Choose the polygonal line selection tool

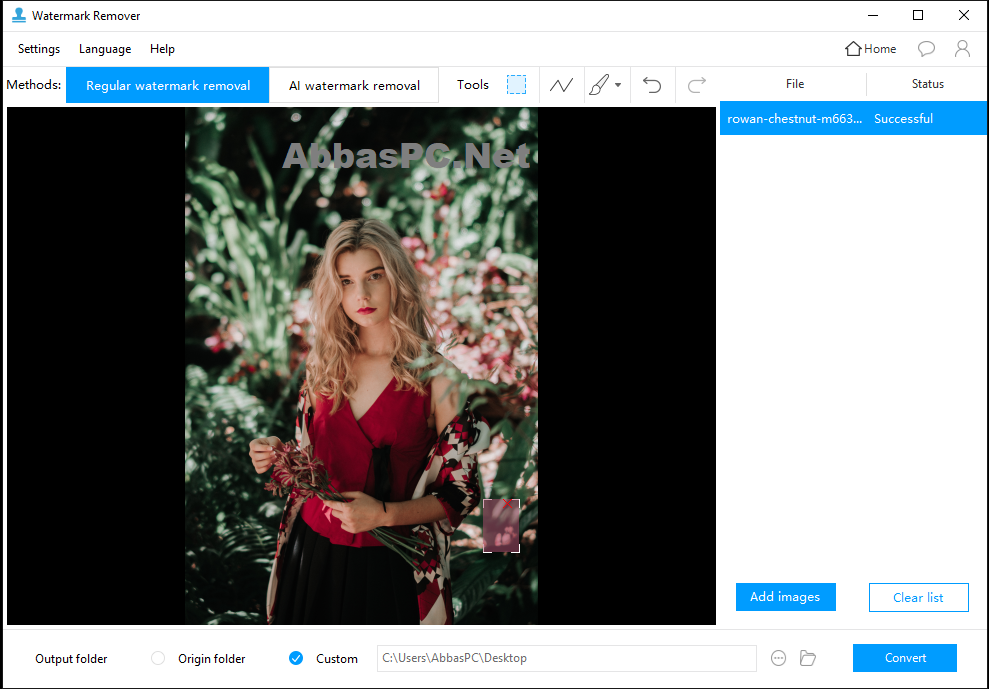(561, 85)
